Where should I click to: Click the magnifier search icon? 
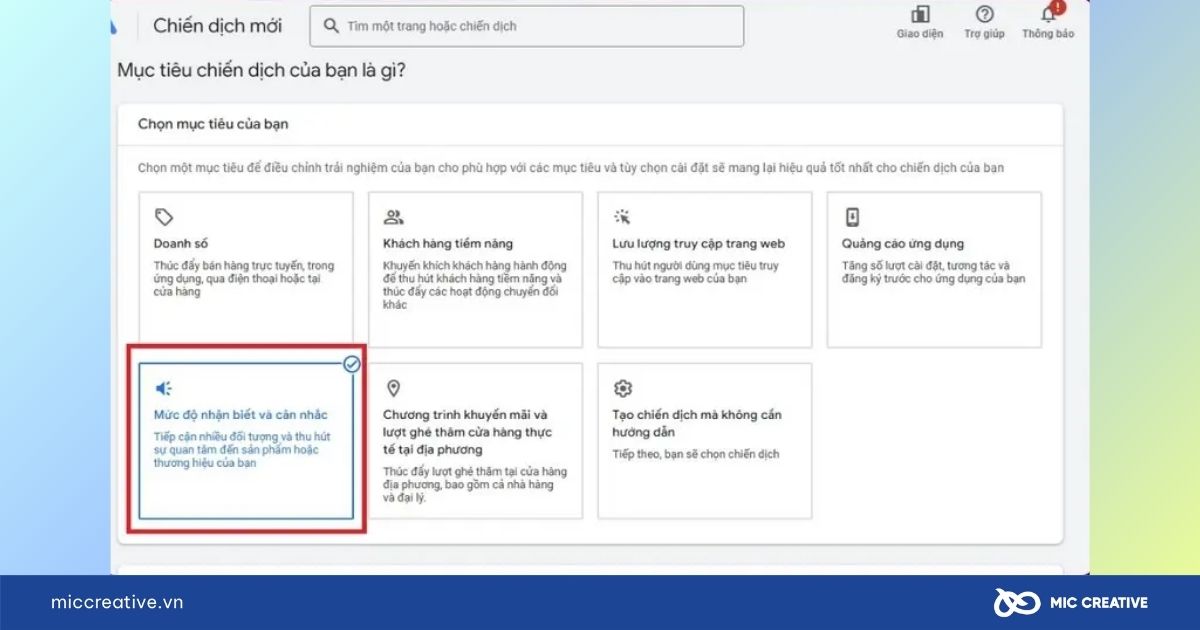point(330,26)
